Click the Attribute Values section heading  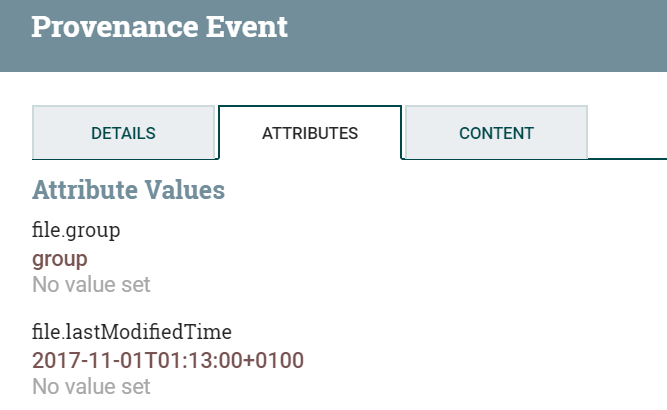[128, 189]
